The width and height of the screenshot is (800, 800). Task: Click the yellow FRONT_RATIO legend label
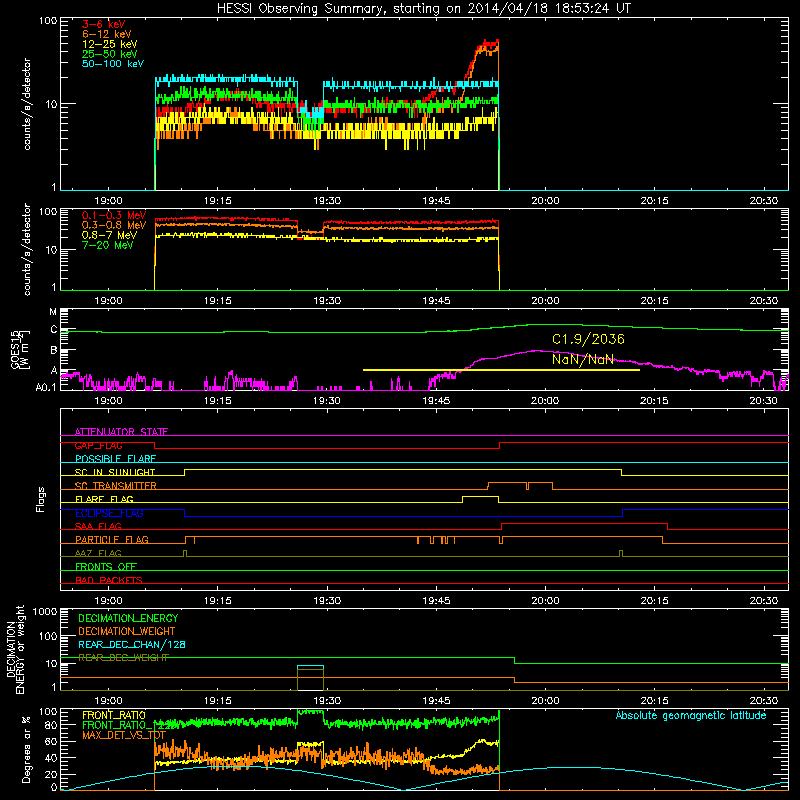click(x=114, y=715)
